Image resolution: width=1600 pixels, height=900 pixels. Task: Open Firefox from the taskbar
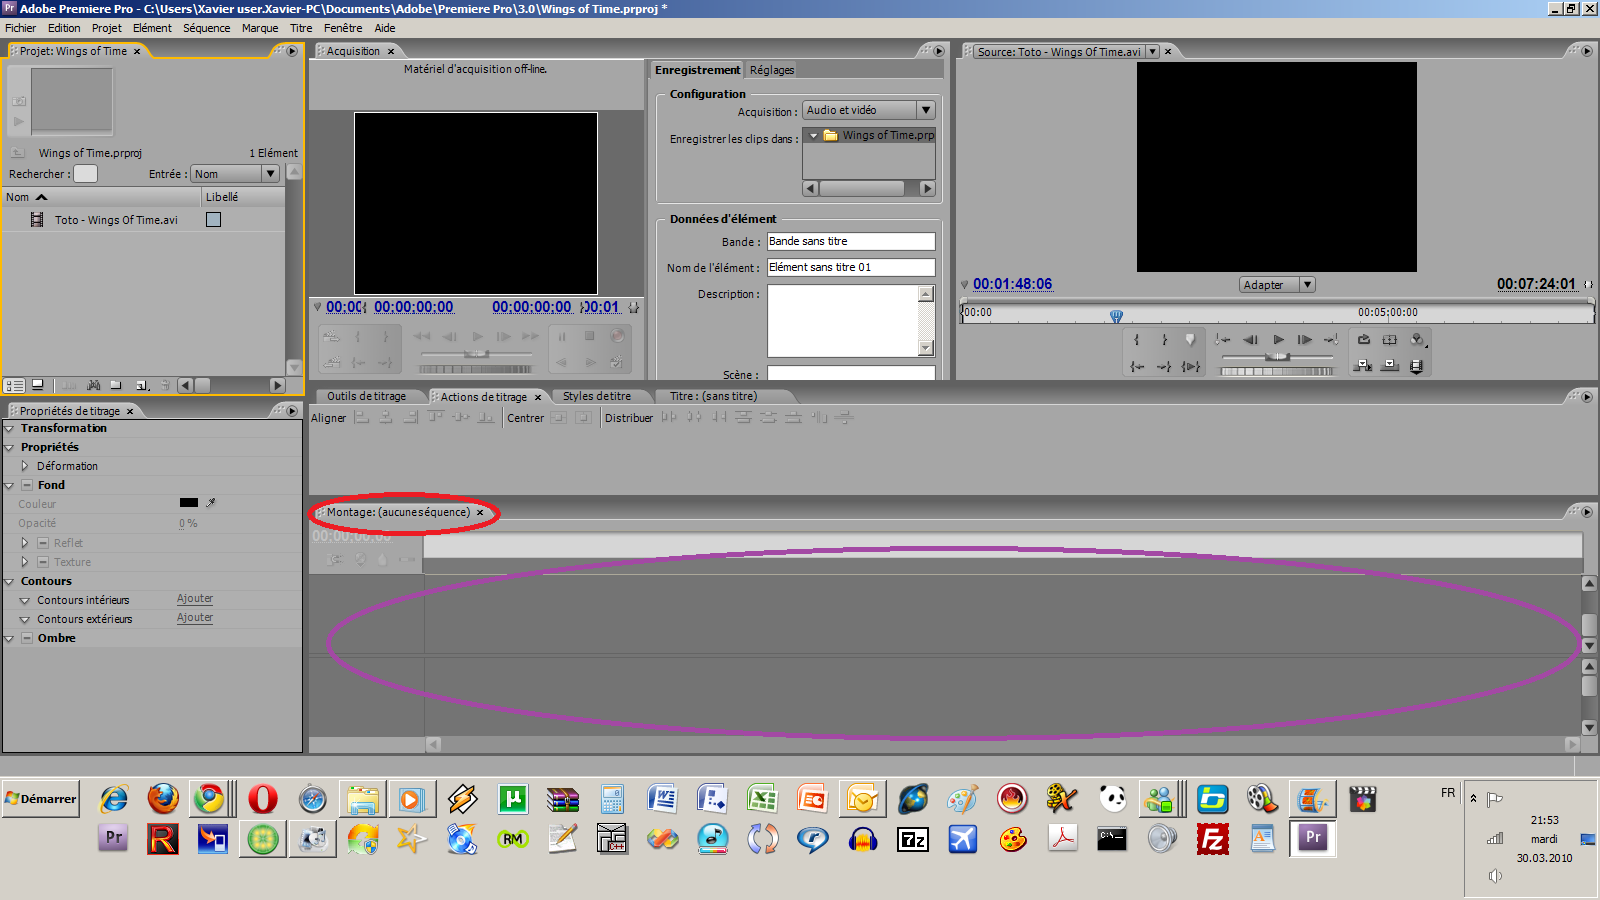163,799
